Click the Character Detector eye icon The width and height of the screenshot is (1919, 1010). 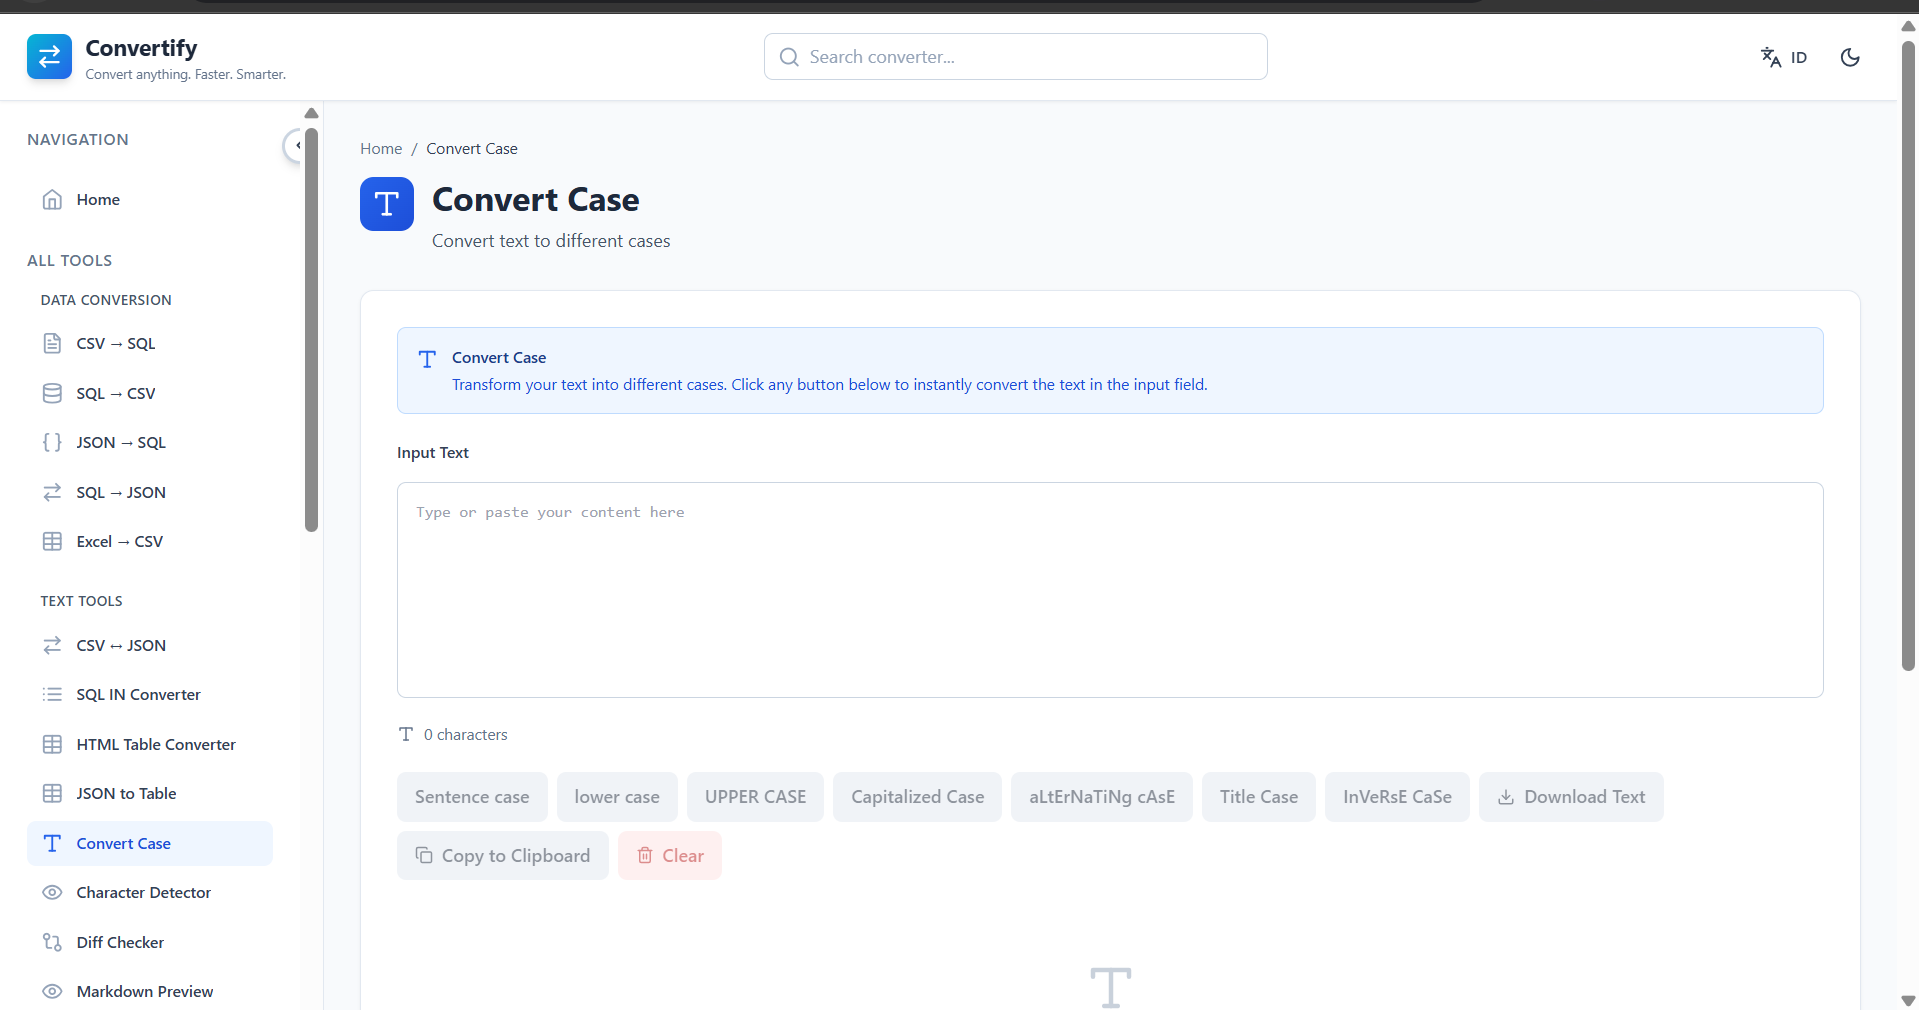(53, 892)
